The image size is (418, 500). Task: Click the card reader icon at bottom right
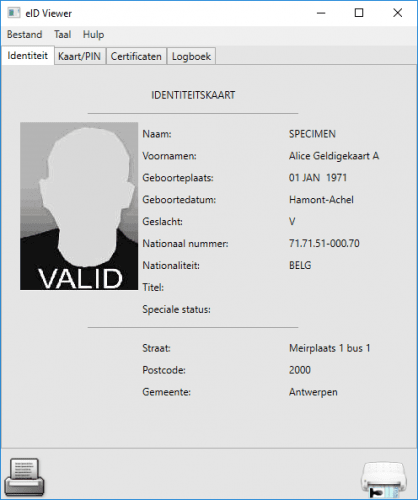pyautogui.click(x=384, y=479)
